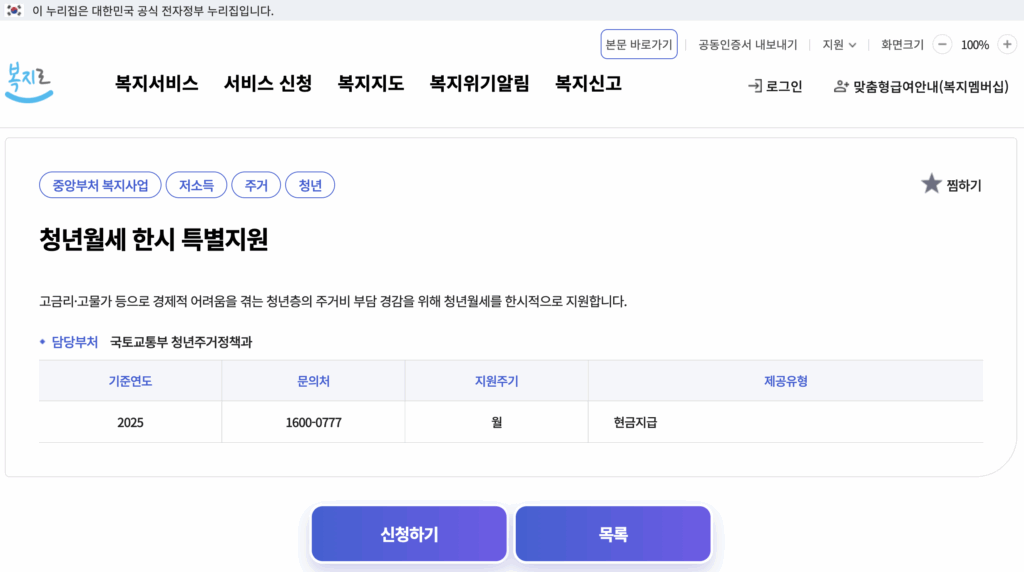Viewport: 1024px width, 572px height.
Task: Select the 청년 tag
Action: point(310,185)
